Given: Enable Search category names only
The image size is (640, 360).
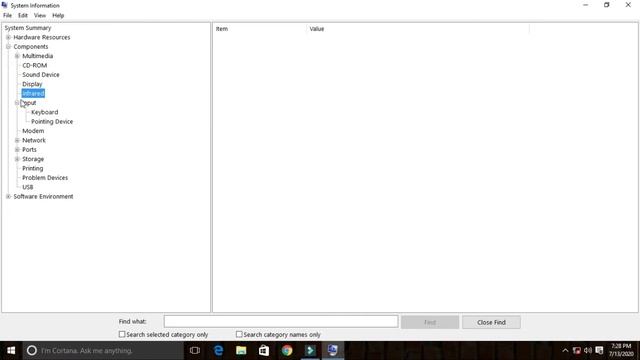Looking at the screenshot, I should point(239,334).
